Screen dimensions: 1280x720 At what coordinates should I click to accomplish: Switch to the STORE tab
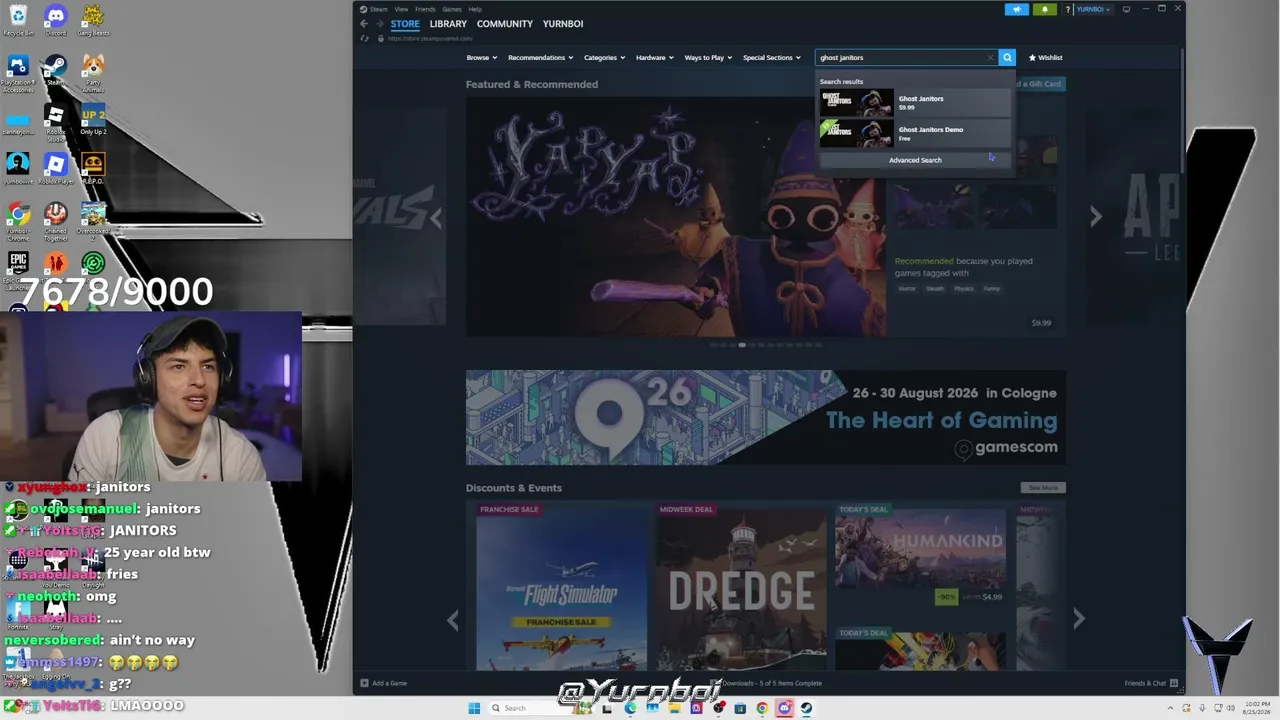(405, 24)
